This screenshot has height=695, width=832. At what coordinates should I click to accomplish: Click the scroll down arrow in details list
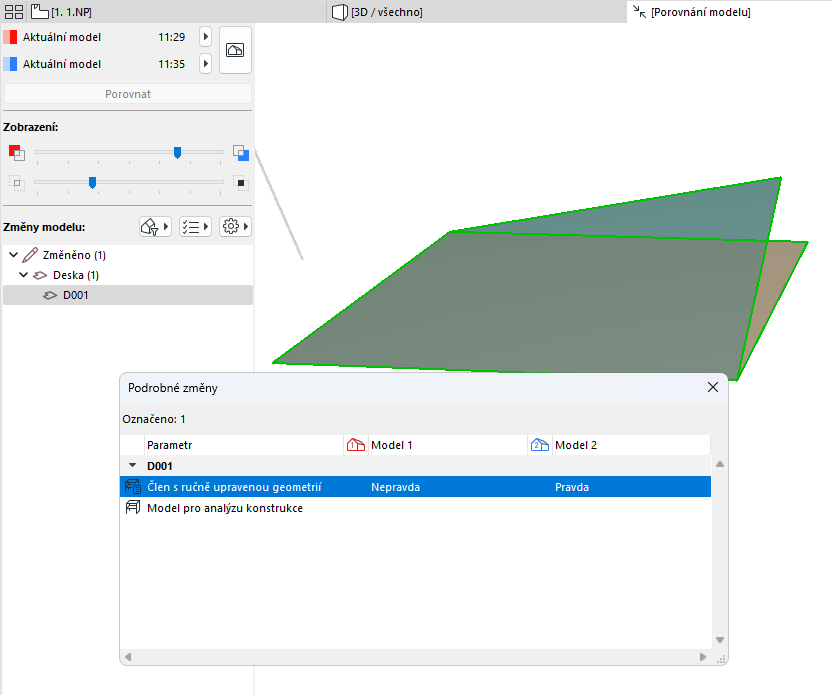coord(720,640)
